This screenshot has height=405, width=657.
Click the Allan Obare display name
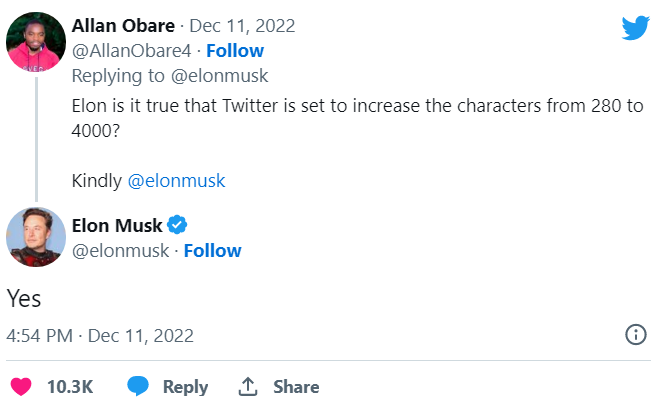coord(122,25)
